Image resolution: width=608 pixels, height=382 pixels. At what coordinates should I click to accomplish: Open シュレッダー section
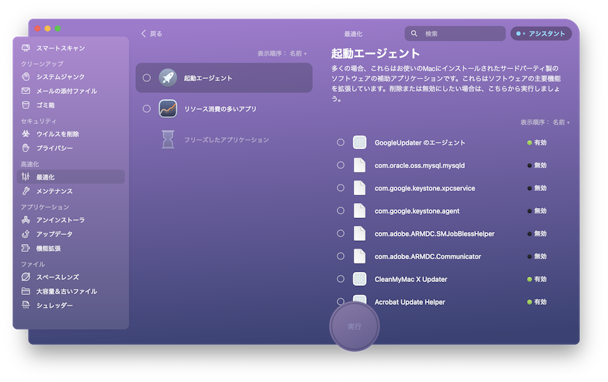[54, 305]
